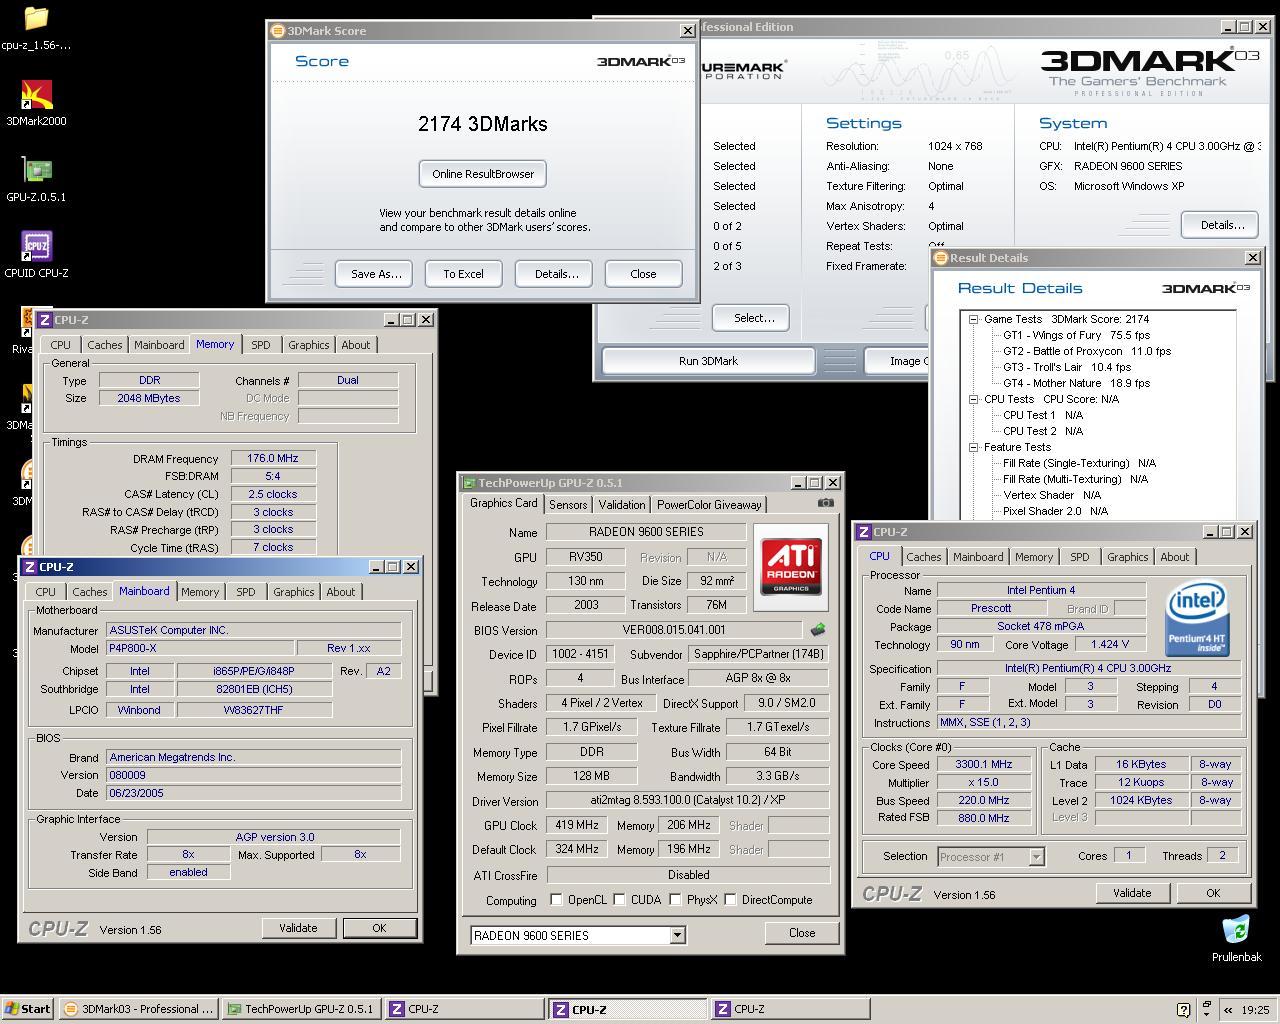The width and height of the screenshot is (1280, 1024).
Task: Select GT1 - Wings of Fury result row
Action: [1076, 335]
